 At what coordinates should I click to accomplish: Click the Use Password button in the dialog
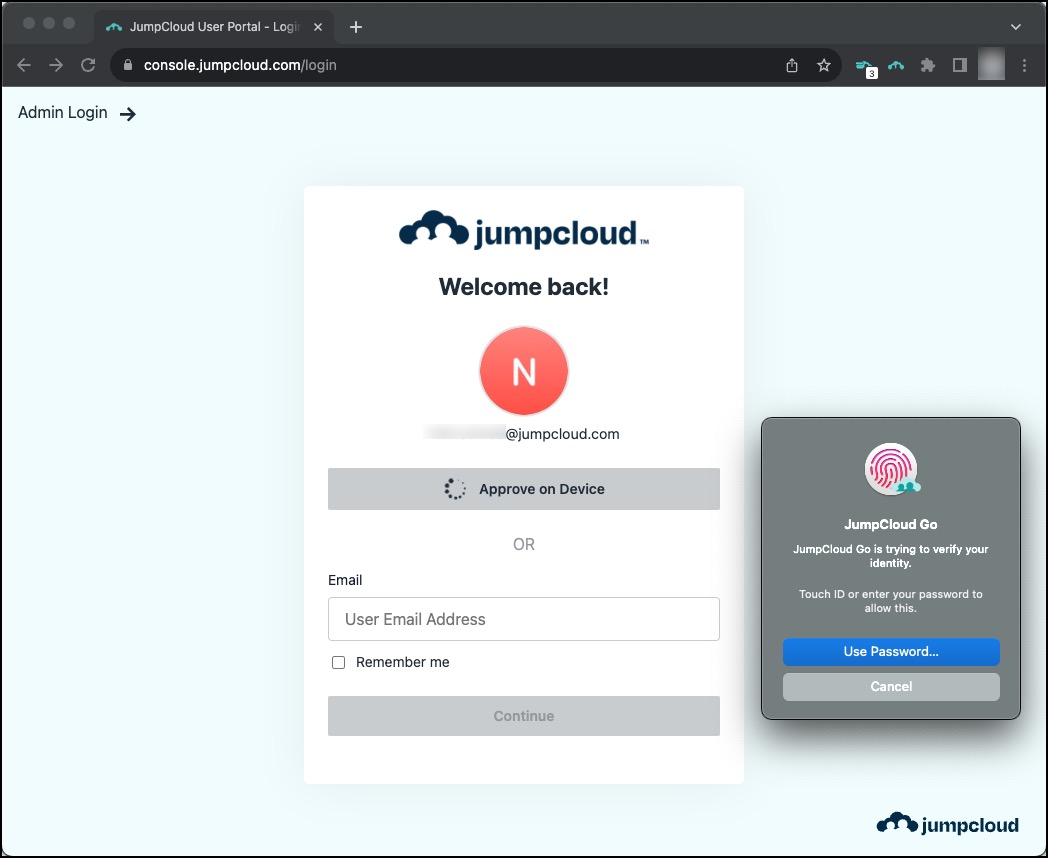(890, 652)
